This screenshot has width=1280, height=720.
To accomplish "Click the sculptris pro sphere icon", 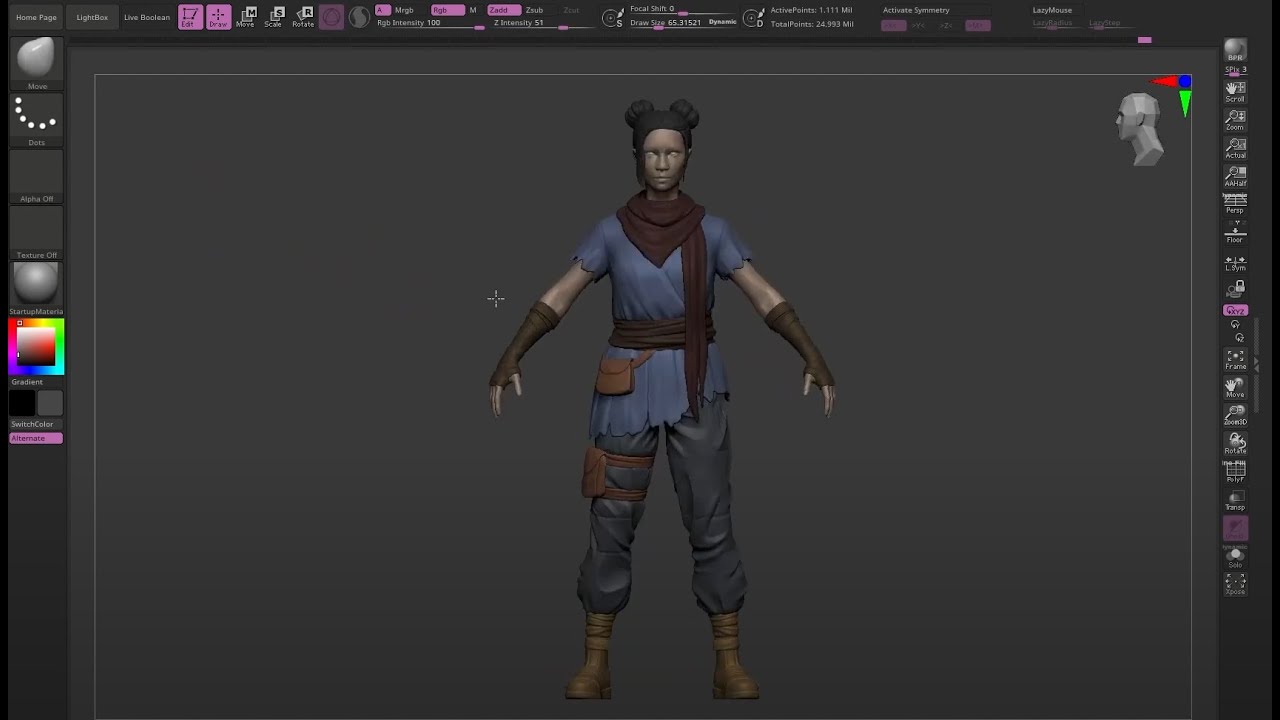I will click(x=359, y=17).
